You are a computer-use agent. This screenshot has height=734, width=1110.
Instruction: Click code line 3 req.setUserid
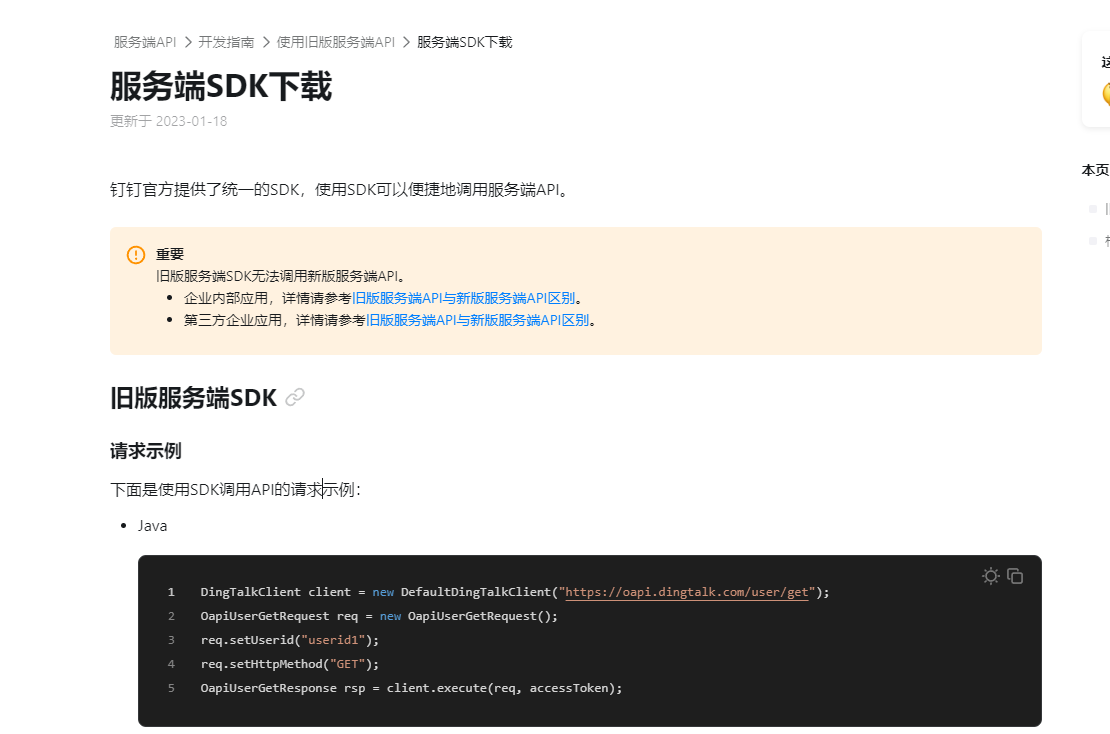pyautogui.click(x=290, y=640)
